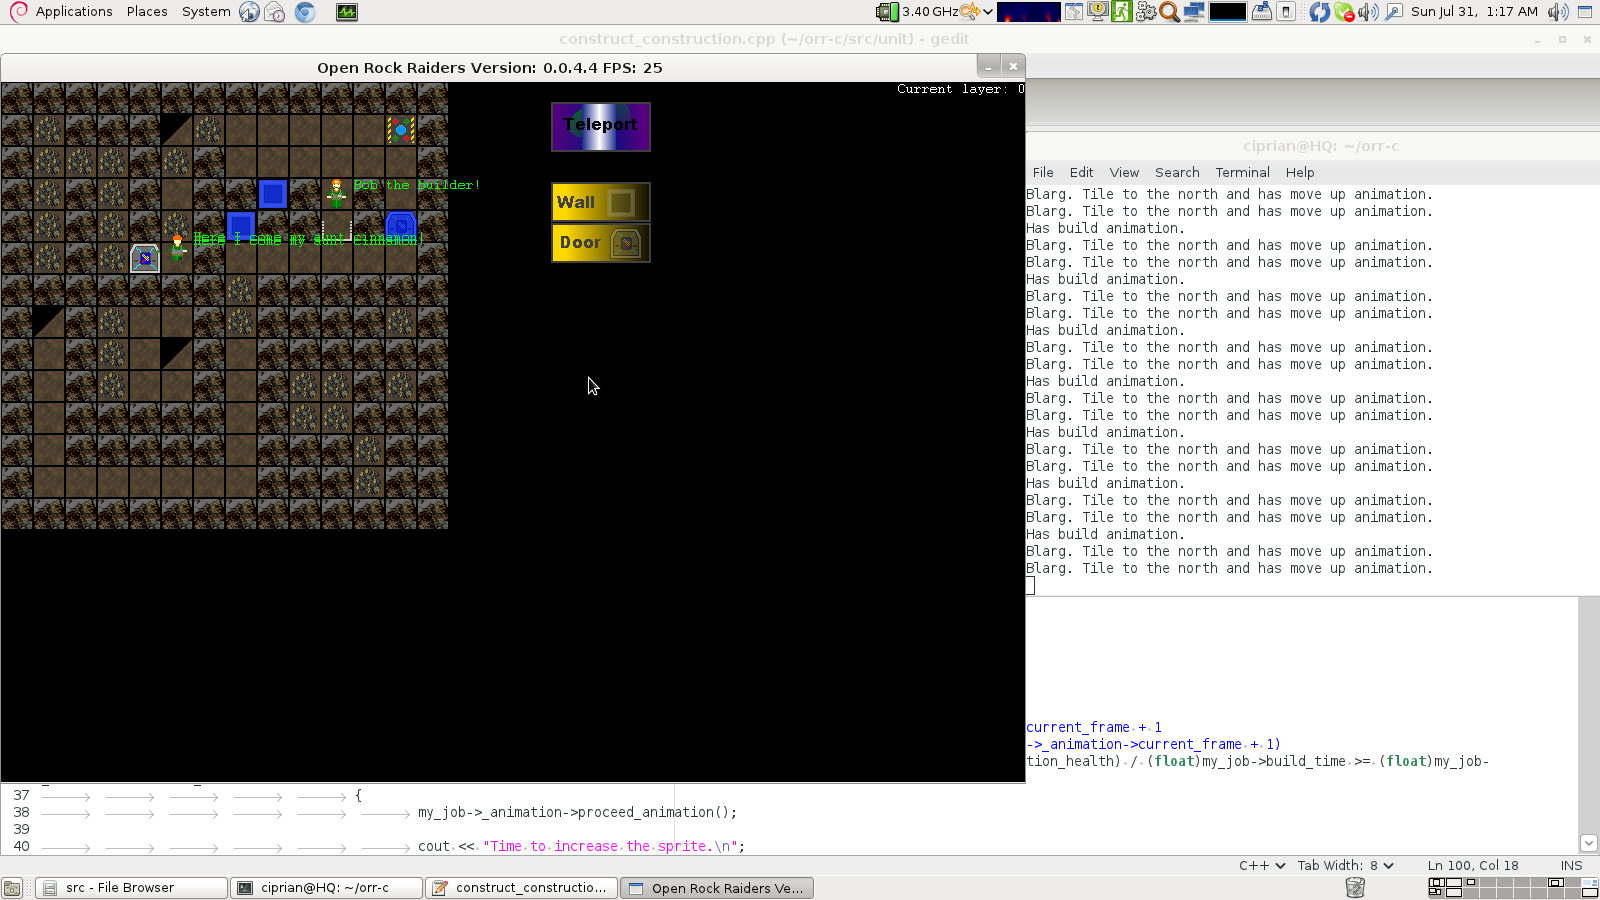Click the striped teleport pad tile
The width and height of the screenshot is (1600, 900).
pos(401,129)
